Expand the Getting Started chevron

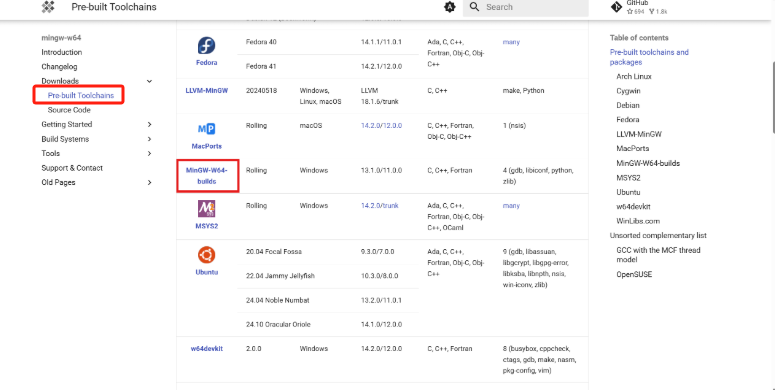click(x=149, y=125)
